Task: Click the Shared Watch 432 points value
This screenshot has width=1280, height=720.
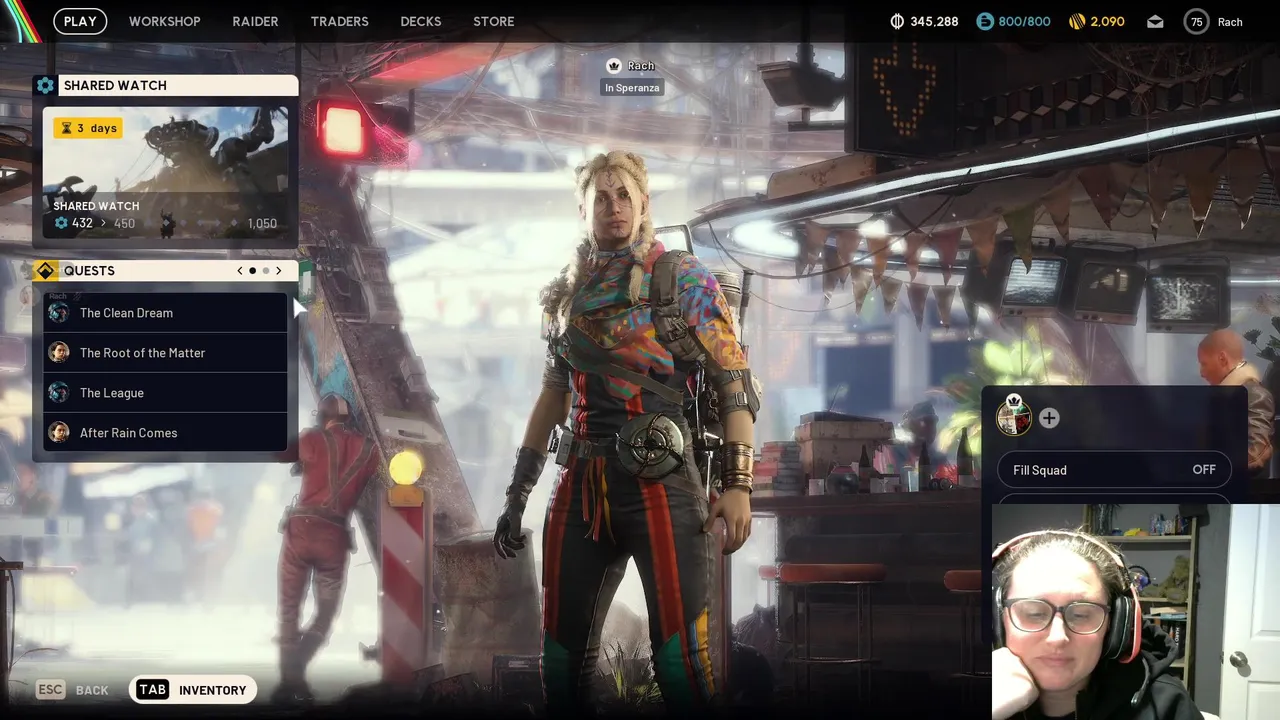Action: click(82, 223)
